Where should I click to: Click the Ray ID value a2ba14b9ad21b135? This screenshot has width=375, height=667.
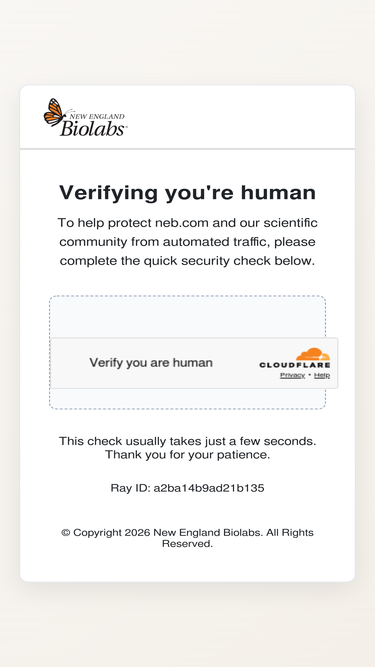tap(209, 488)
